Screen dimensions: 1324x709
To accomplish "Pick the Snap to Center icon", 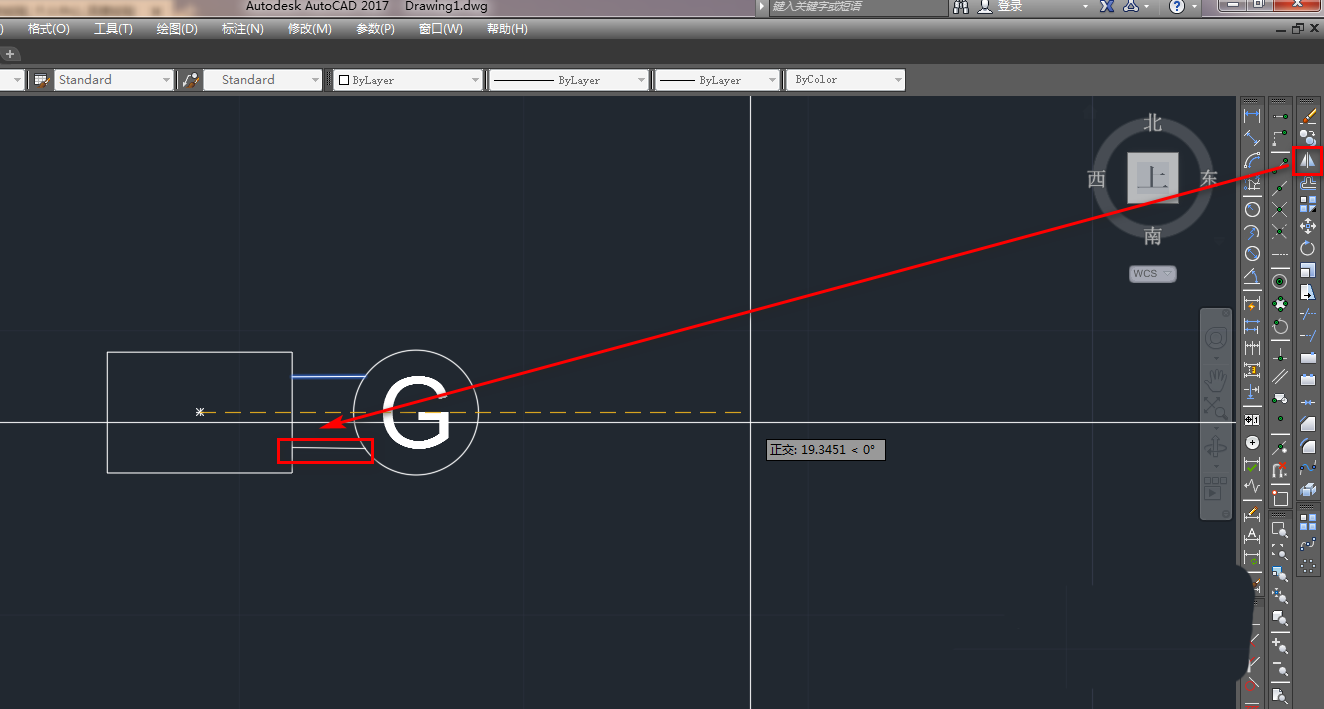I will (x=1279, y=282).
